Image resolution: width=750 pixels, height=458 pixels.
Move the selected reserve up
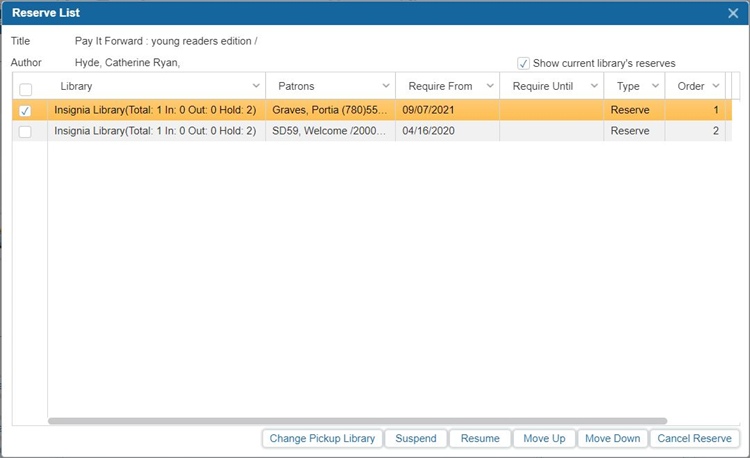544,438
